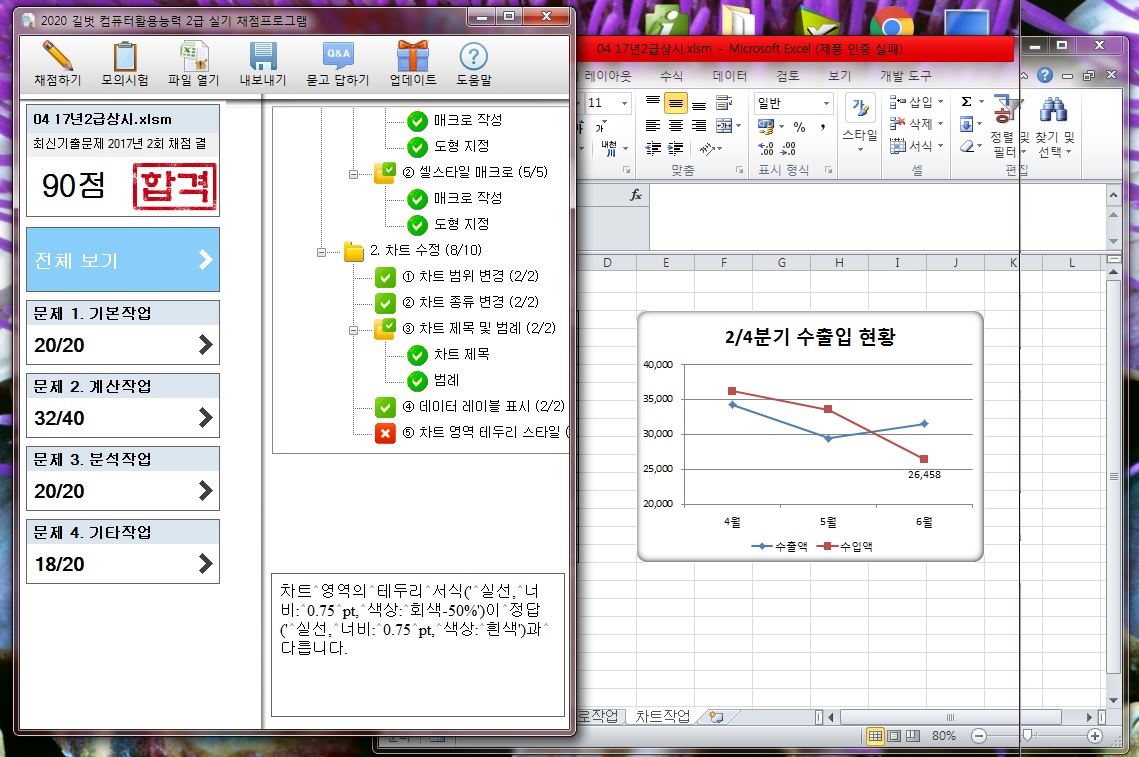
Task: Toggle middle vertical align button in ribbon
Action: point(675,104)
